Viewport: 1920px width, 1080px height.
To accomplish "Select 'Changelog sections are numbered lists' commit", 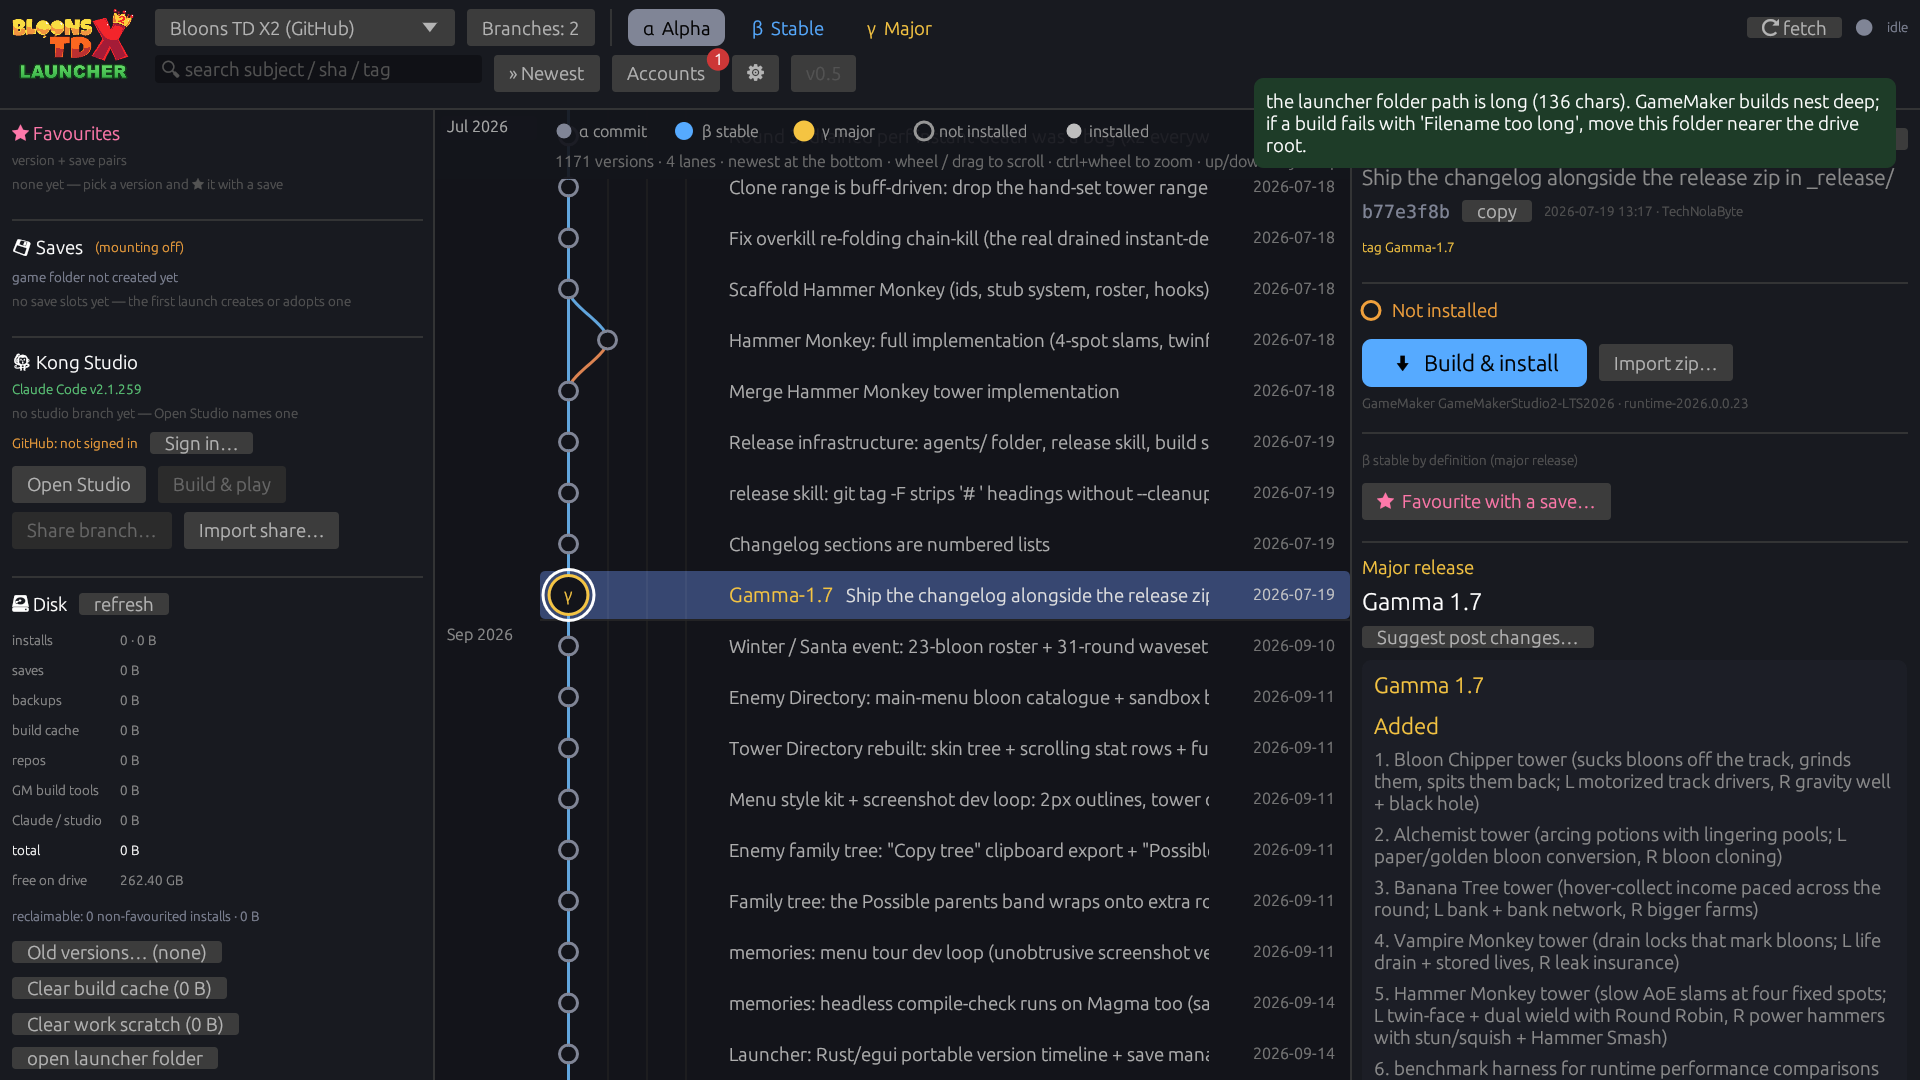I will point(945,544).
